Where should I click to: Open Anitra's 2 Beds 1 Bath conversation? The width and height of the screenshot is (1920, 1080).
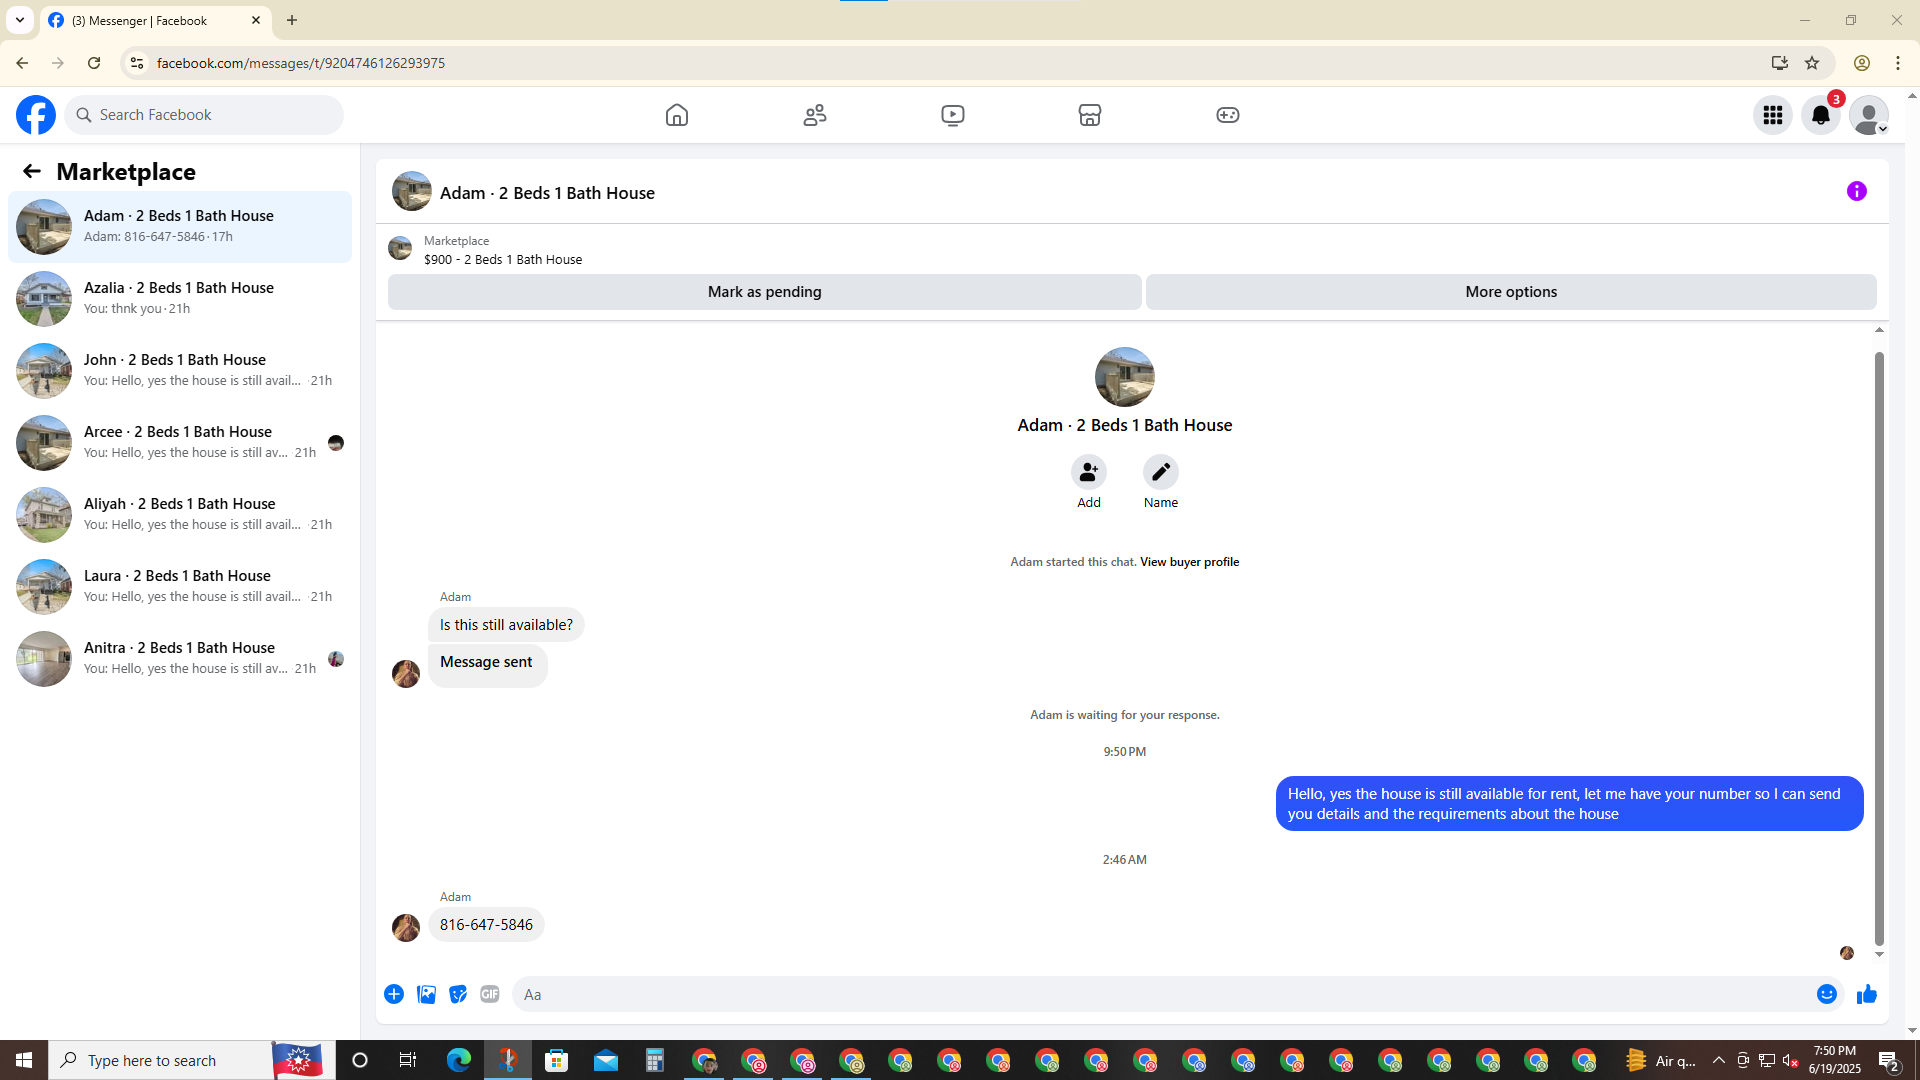(x=180, y=659)
